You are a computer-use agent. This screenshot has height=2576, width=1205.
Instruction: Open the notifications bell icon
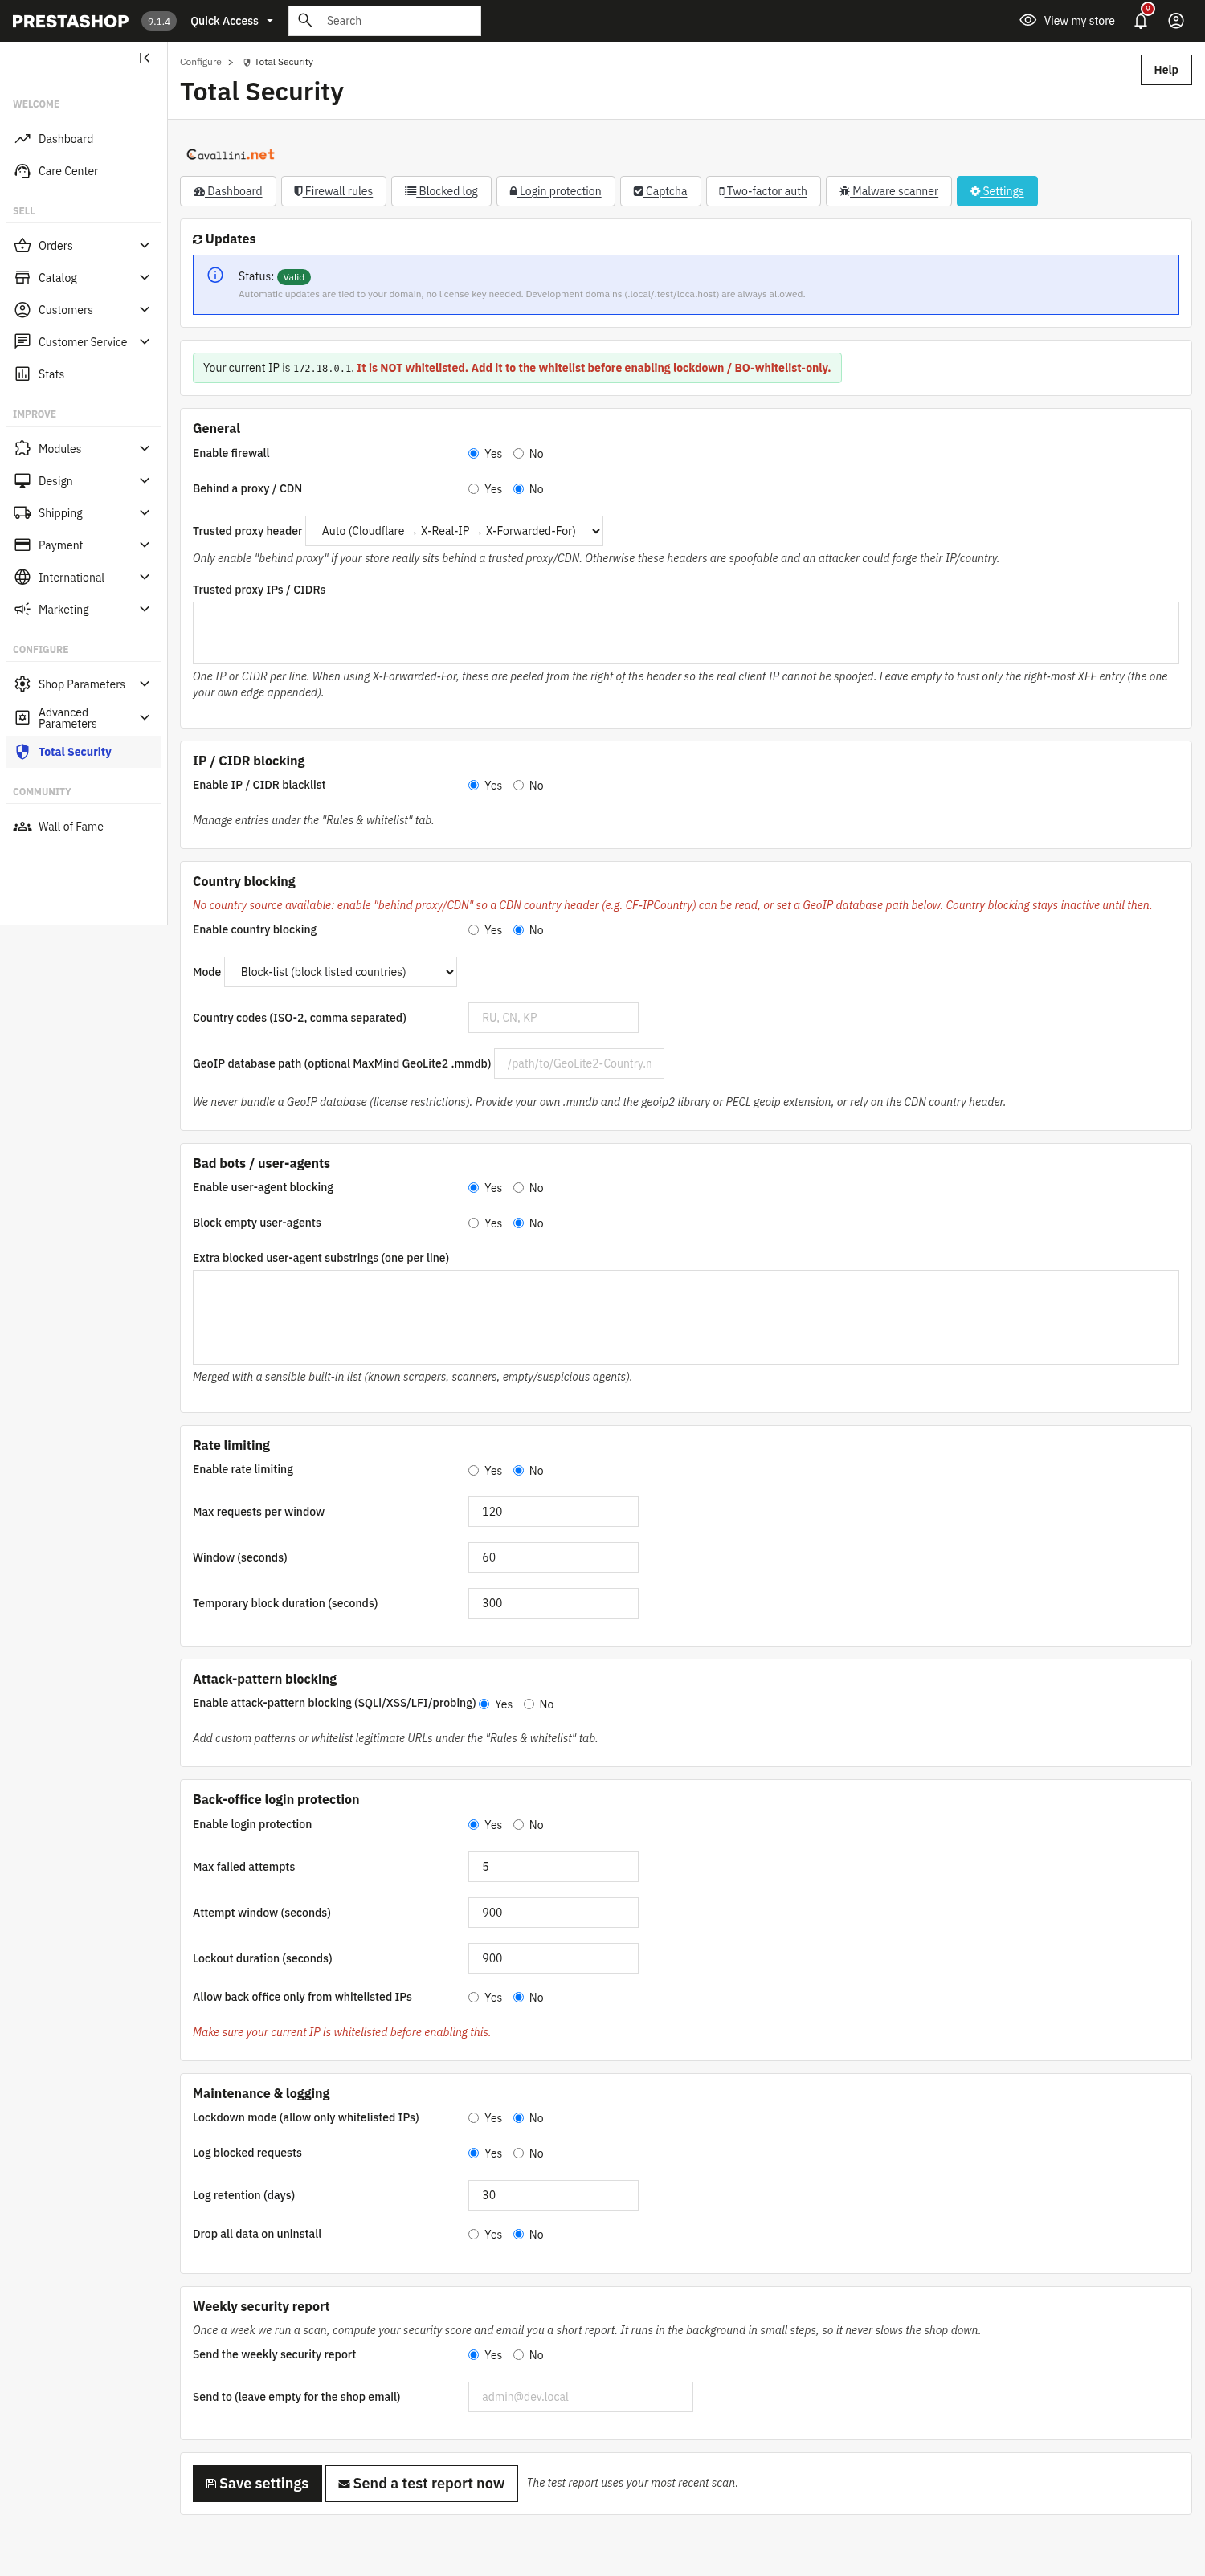tap(1140, 20)
